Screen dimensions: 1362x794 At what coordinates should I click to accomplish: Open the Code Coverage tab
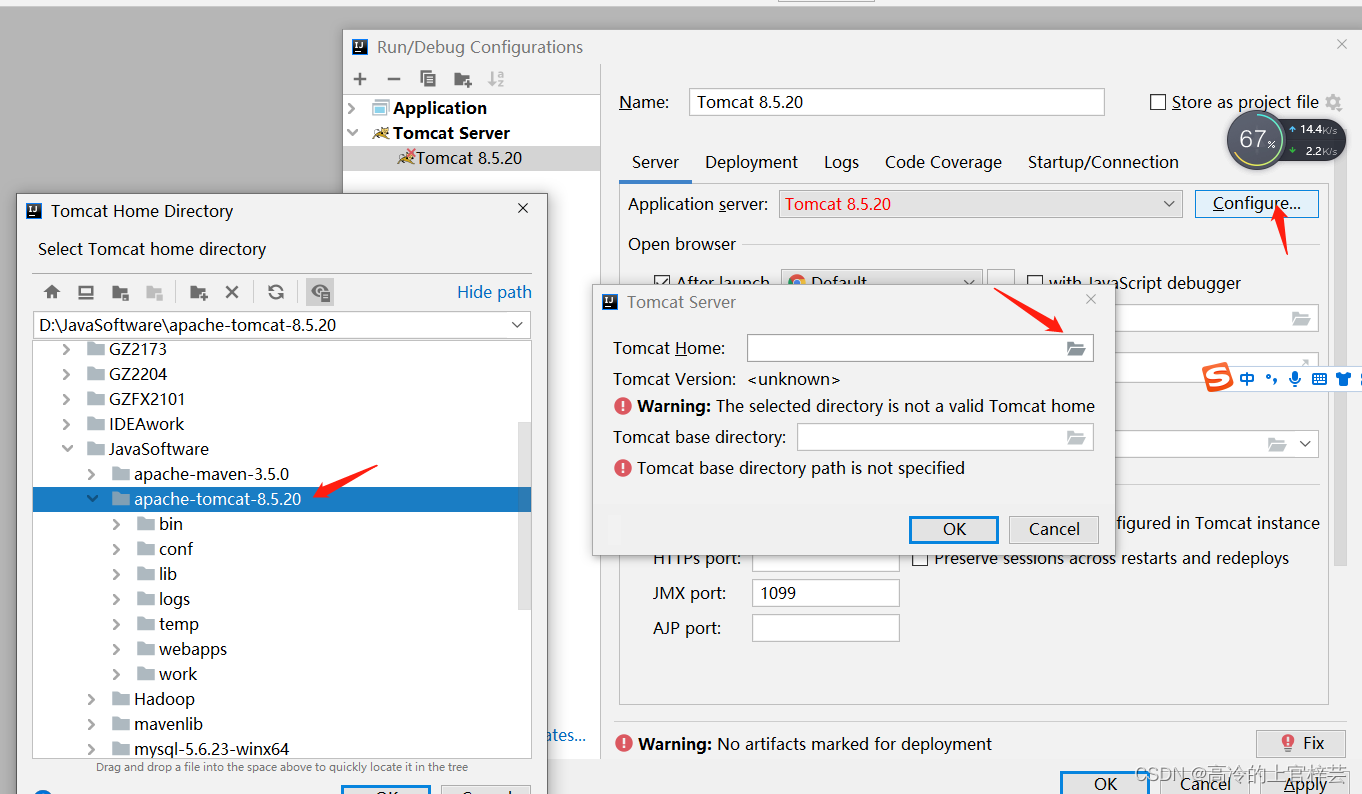click(x=943, y=162)
